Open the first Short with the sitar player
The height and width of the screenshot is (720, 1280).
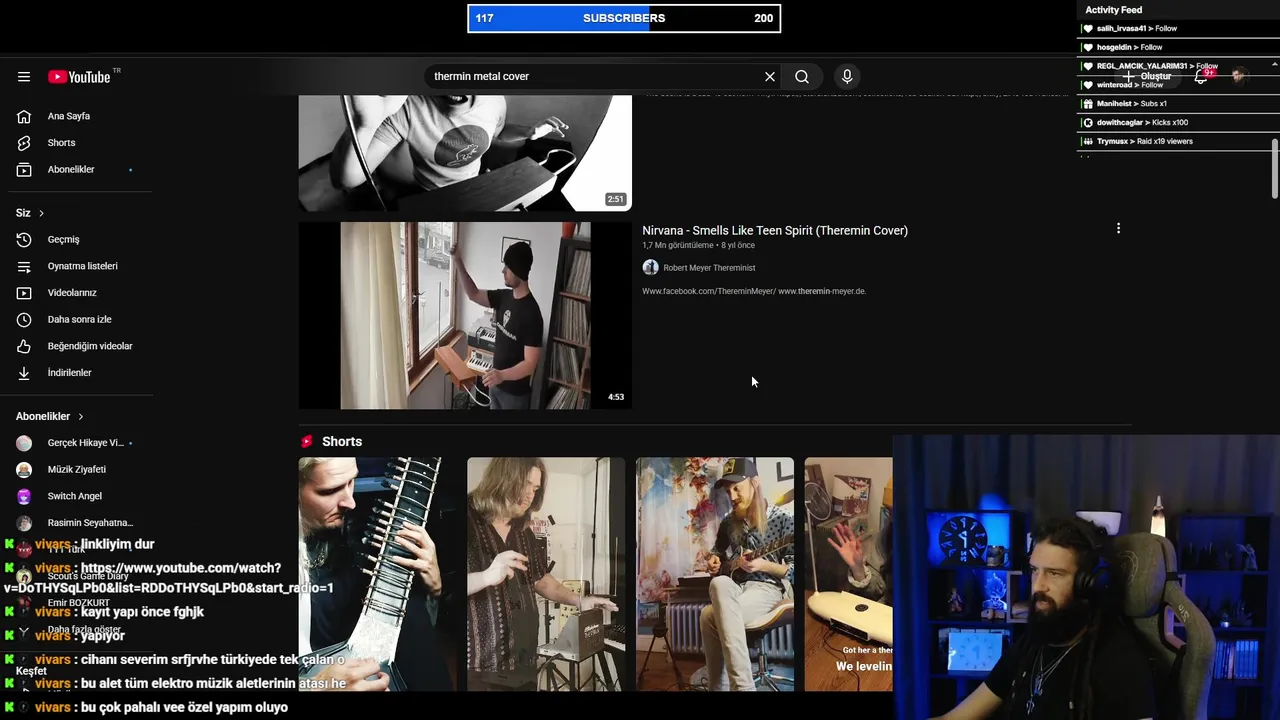377,574
